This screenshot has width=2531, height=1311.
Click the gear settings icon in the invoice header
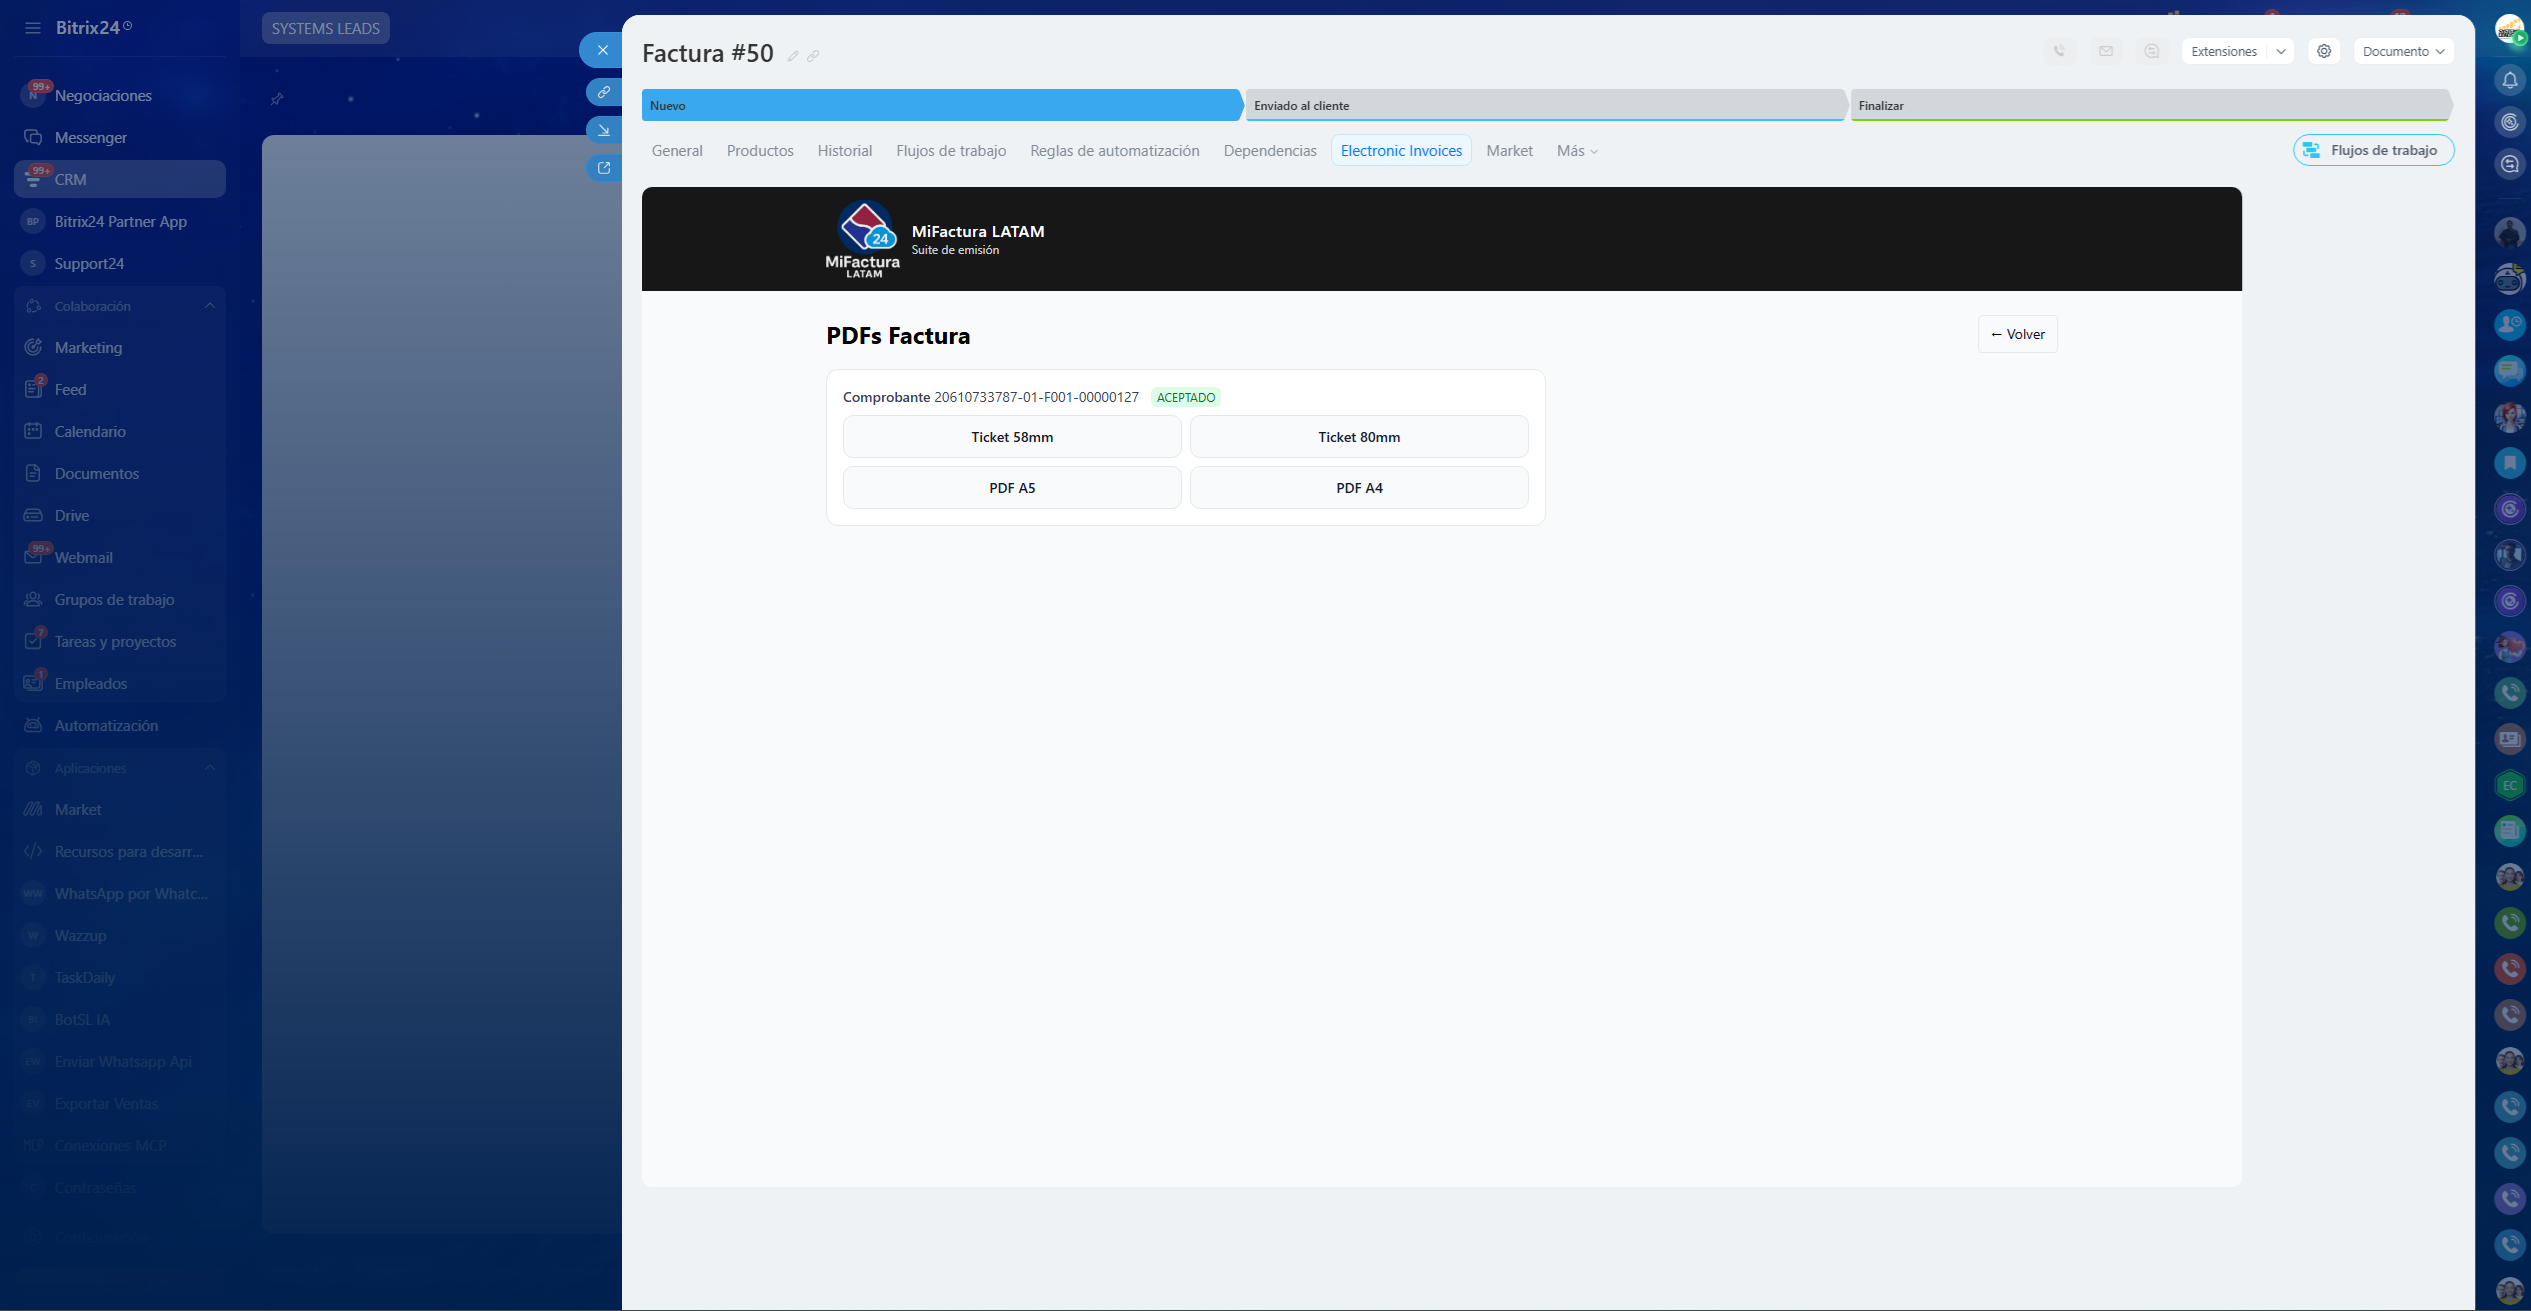(x=2324, y=51)
